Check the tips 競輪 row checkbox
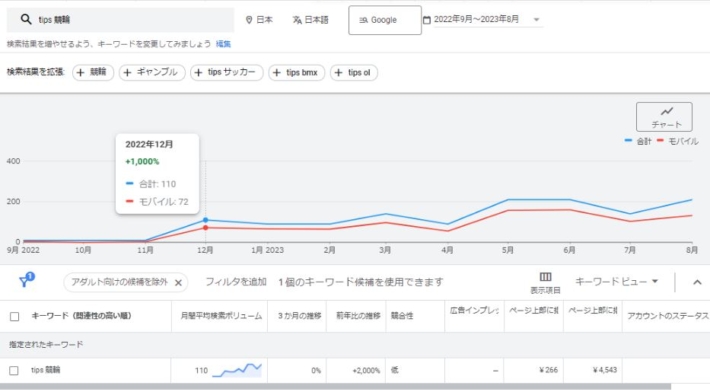 click(x=14, y=370)
